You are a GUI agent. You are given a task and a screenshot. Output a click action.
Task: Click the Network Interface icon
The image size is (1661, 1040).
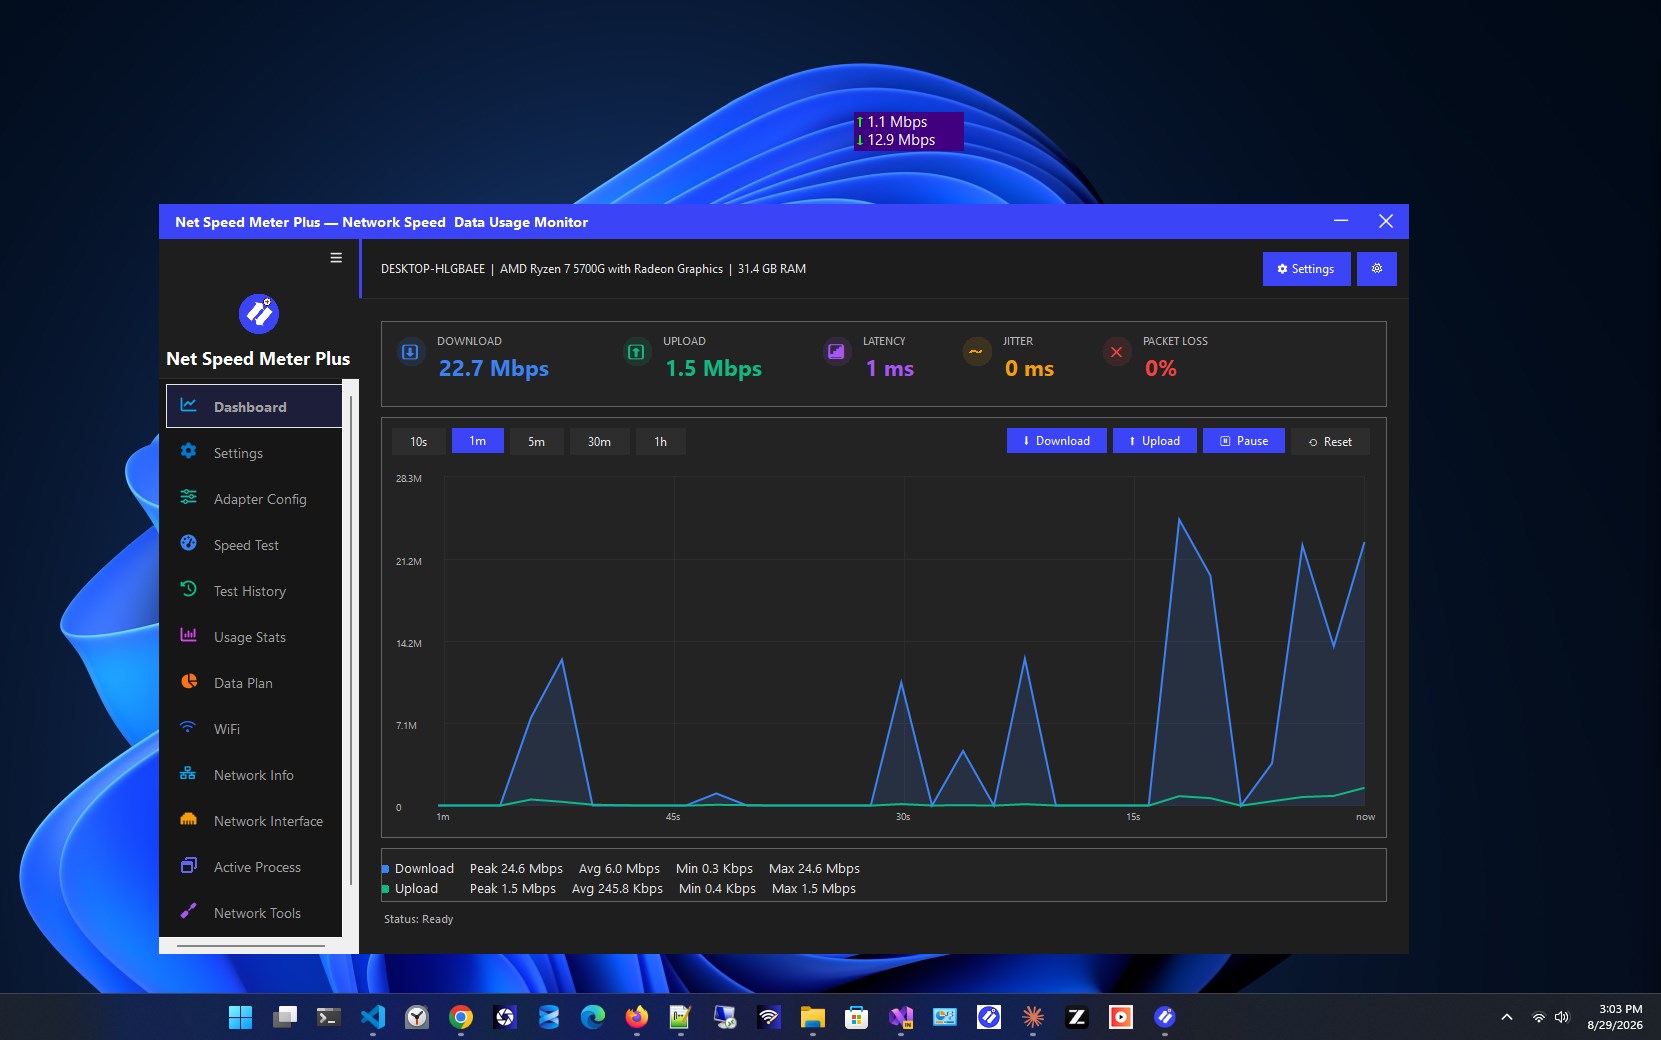point(188,820)
